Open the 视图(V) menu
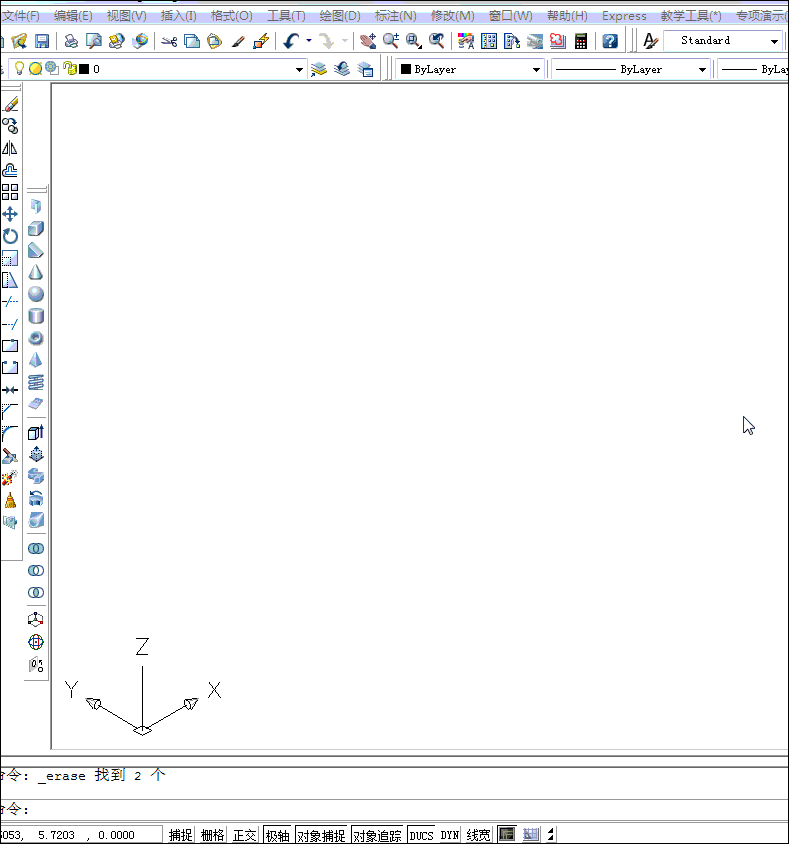 point(126,16)
